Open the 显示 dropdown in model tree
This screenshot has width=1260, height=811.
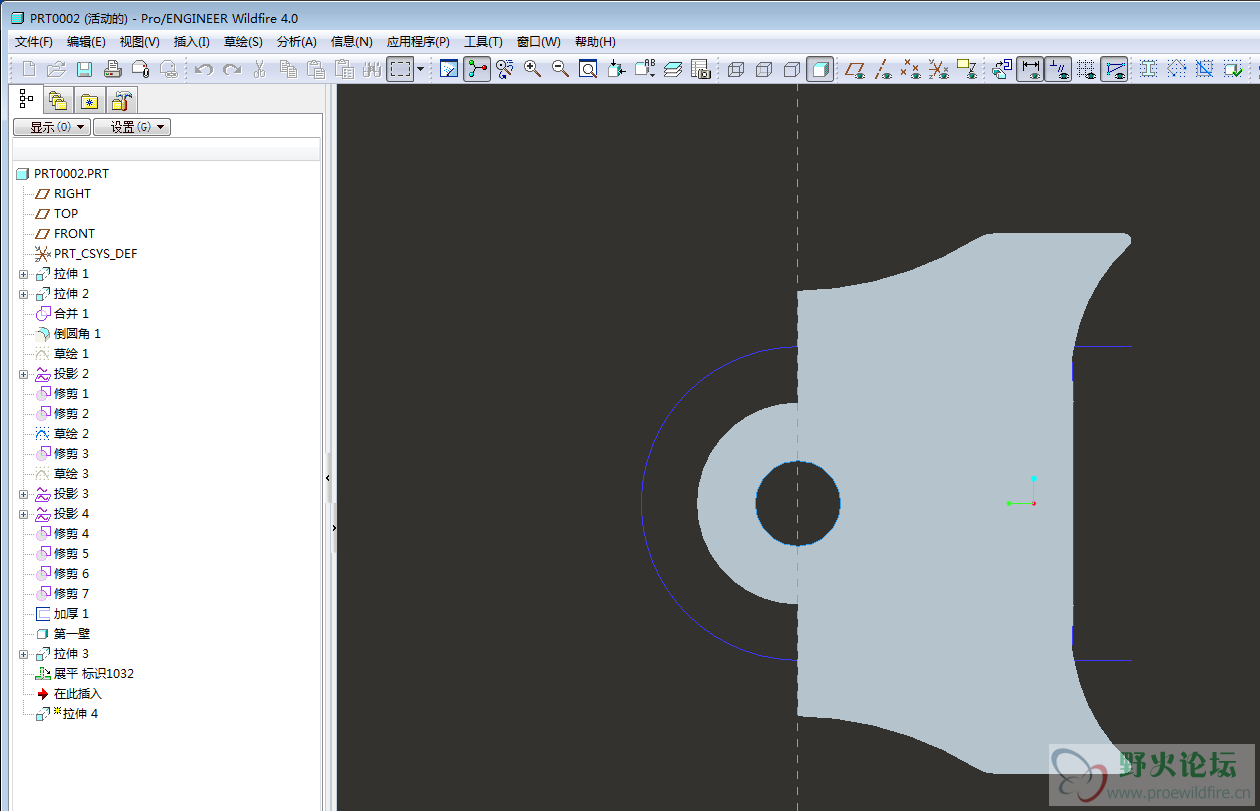pos(51,127)
